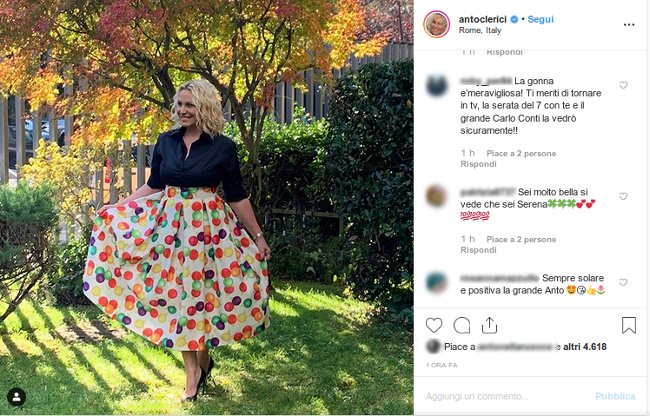Share the post via arrow icon
The height and width of the screenshot is (416, 650).
pos(489,325)
